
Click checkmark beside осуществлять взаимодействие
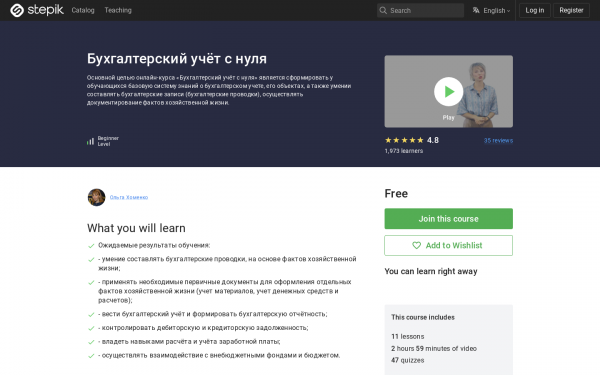(91, 356)
